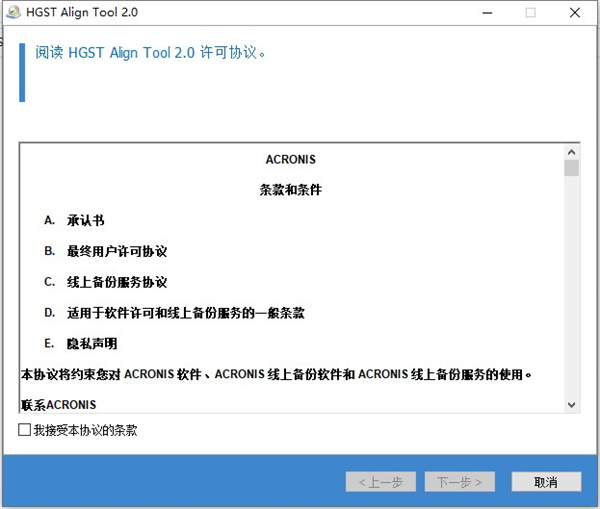The height and width of the screenshot is (509, 600).
Task: Click the license scrollbar thumb
Action: pyautogui.click(x=572, y=167)
